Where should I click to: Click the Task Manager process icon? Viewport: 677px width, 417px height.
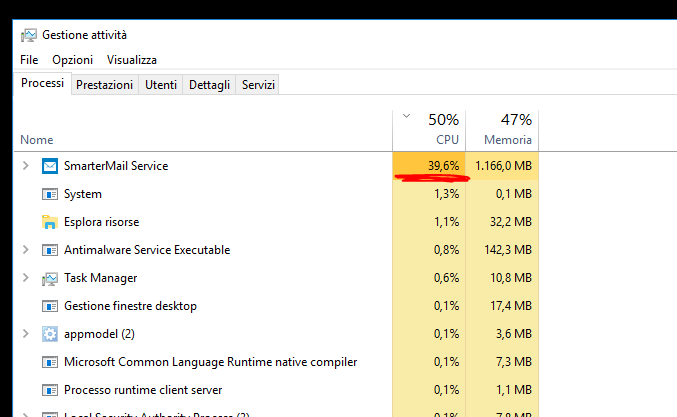50,278
